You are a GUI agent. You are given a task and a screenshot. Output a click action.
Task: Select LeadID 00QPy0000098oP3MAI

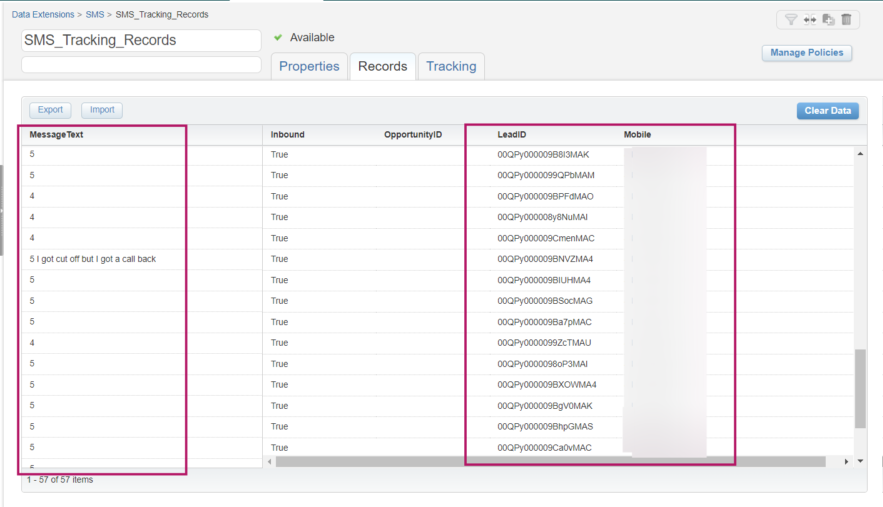pos(542,364)
